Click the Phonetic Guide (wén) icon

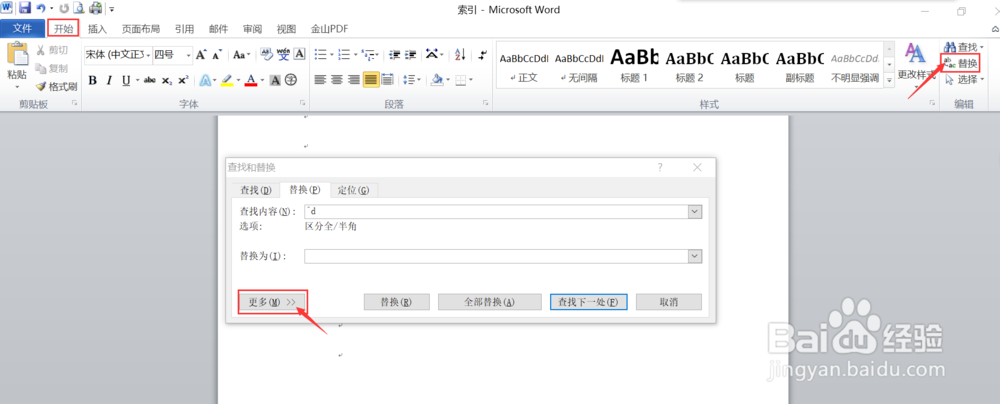click(283, 54)
